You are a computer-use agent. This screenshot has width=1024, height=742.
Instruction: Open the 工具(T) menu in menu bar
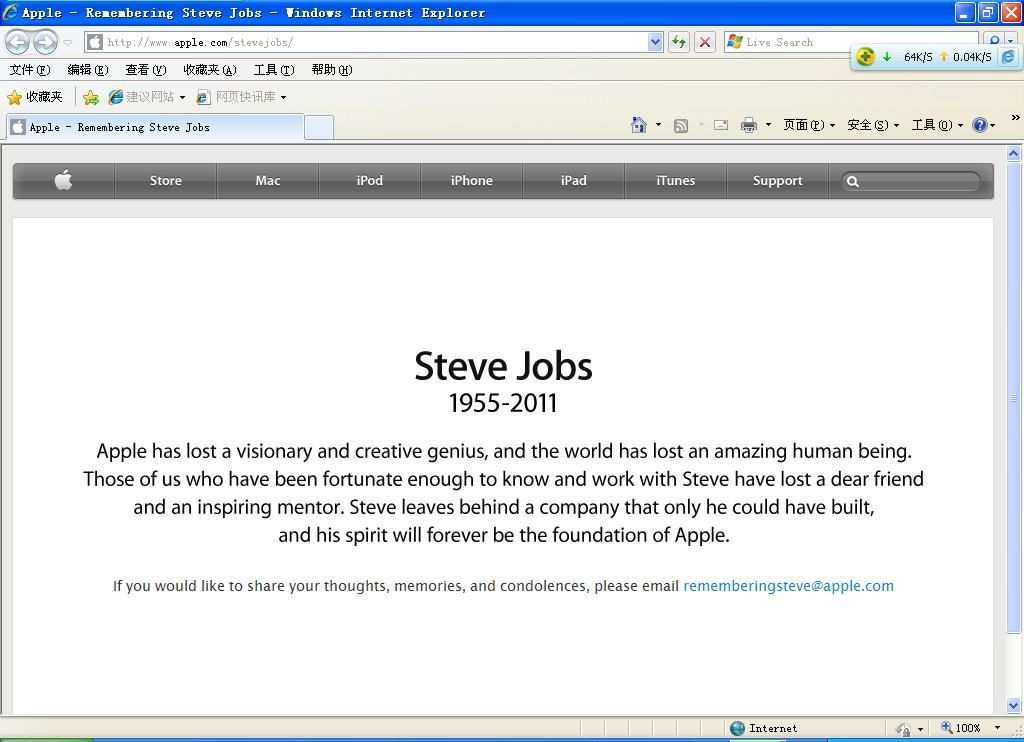click(274, 69)
